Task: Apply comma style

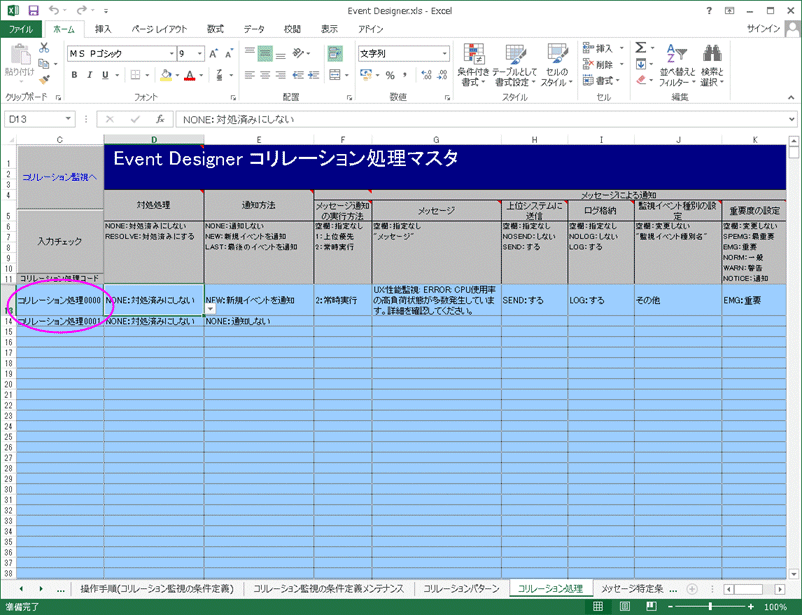Action: click(x=405, y=75)
